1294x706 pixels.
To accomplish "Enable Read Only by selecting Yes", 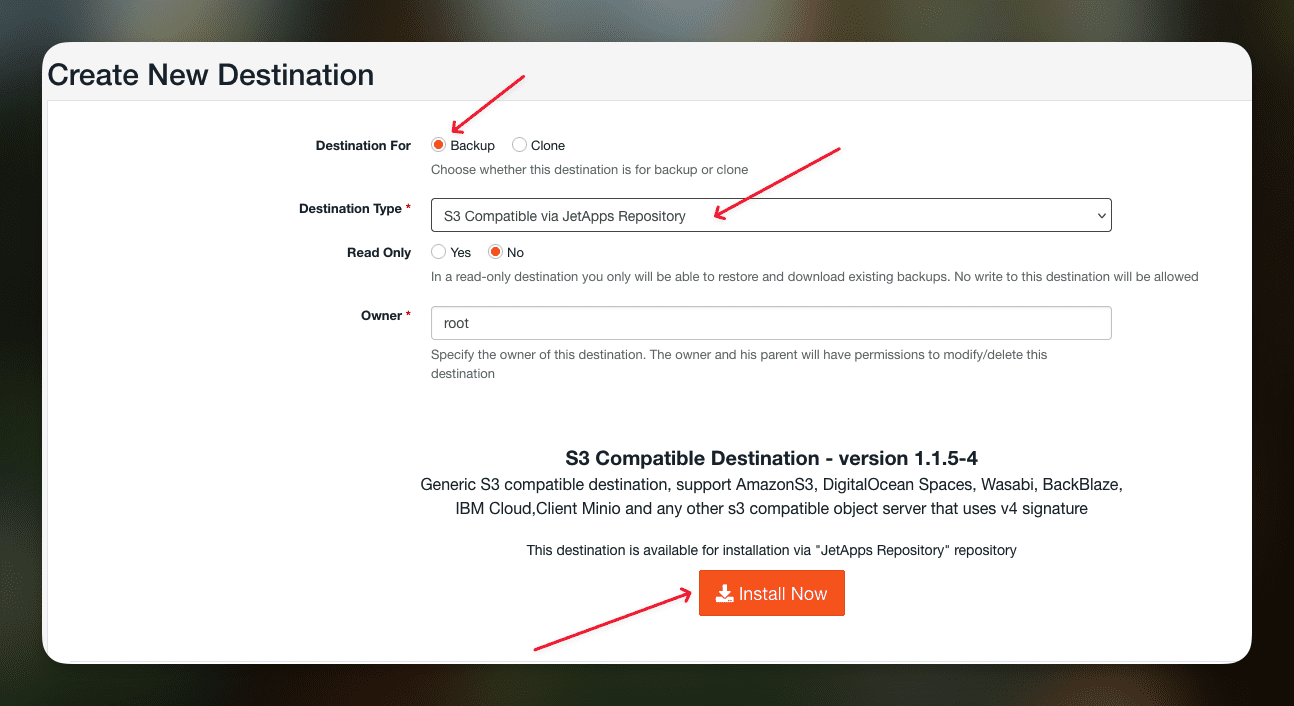I will point(437,252).
